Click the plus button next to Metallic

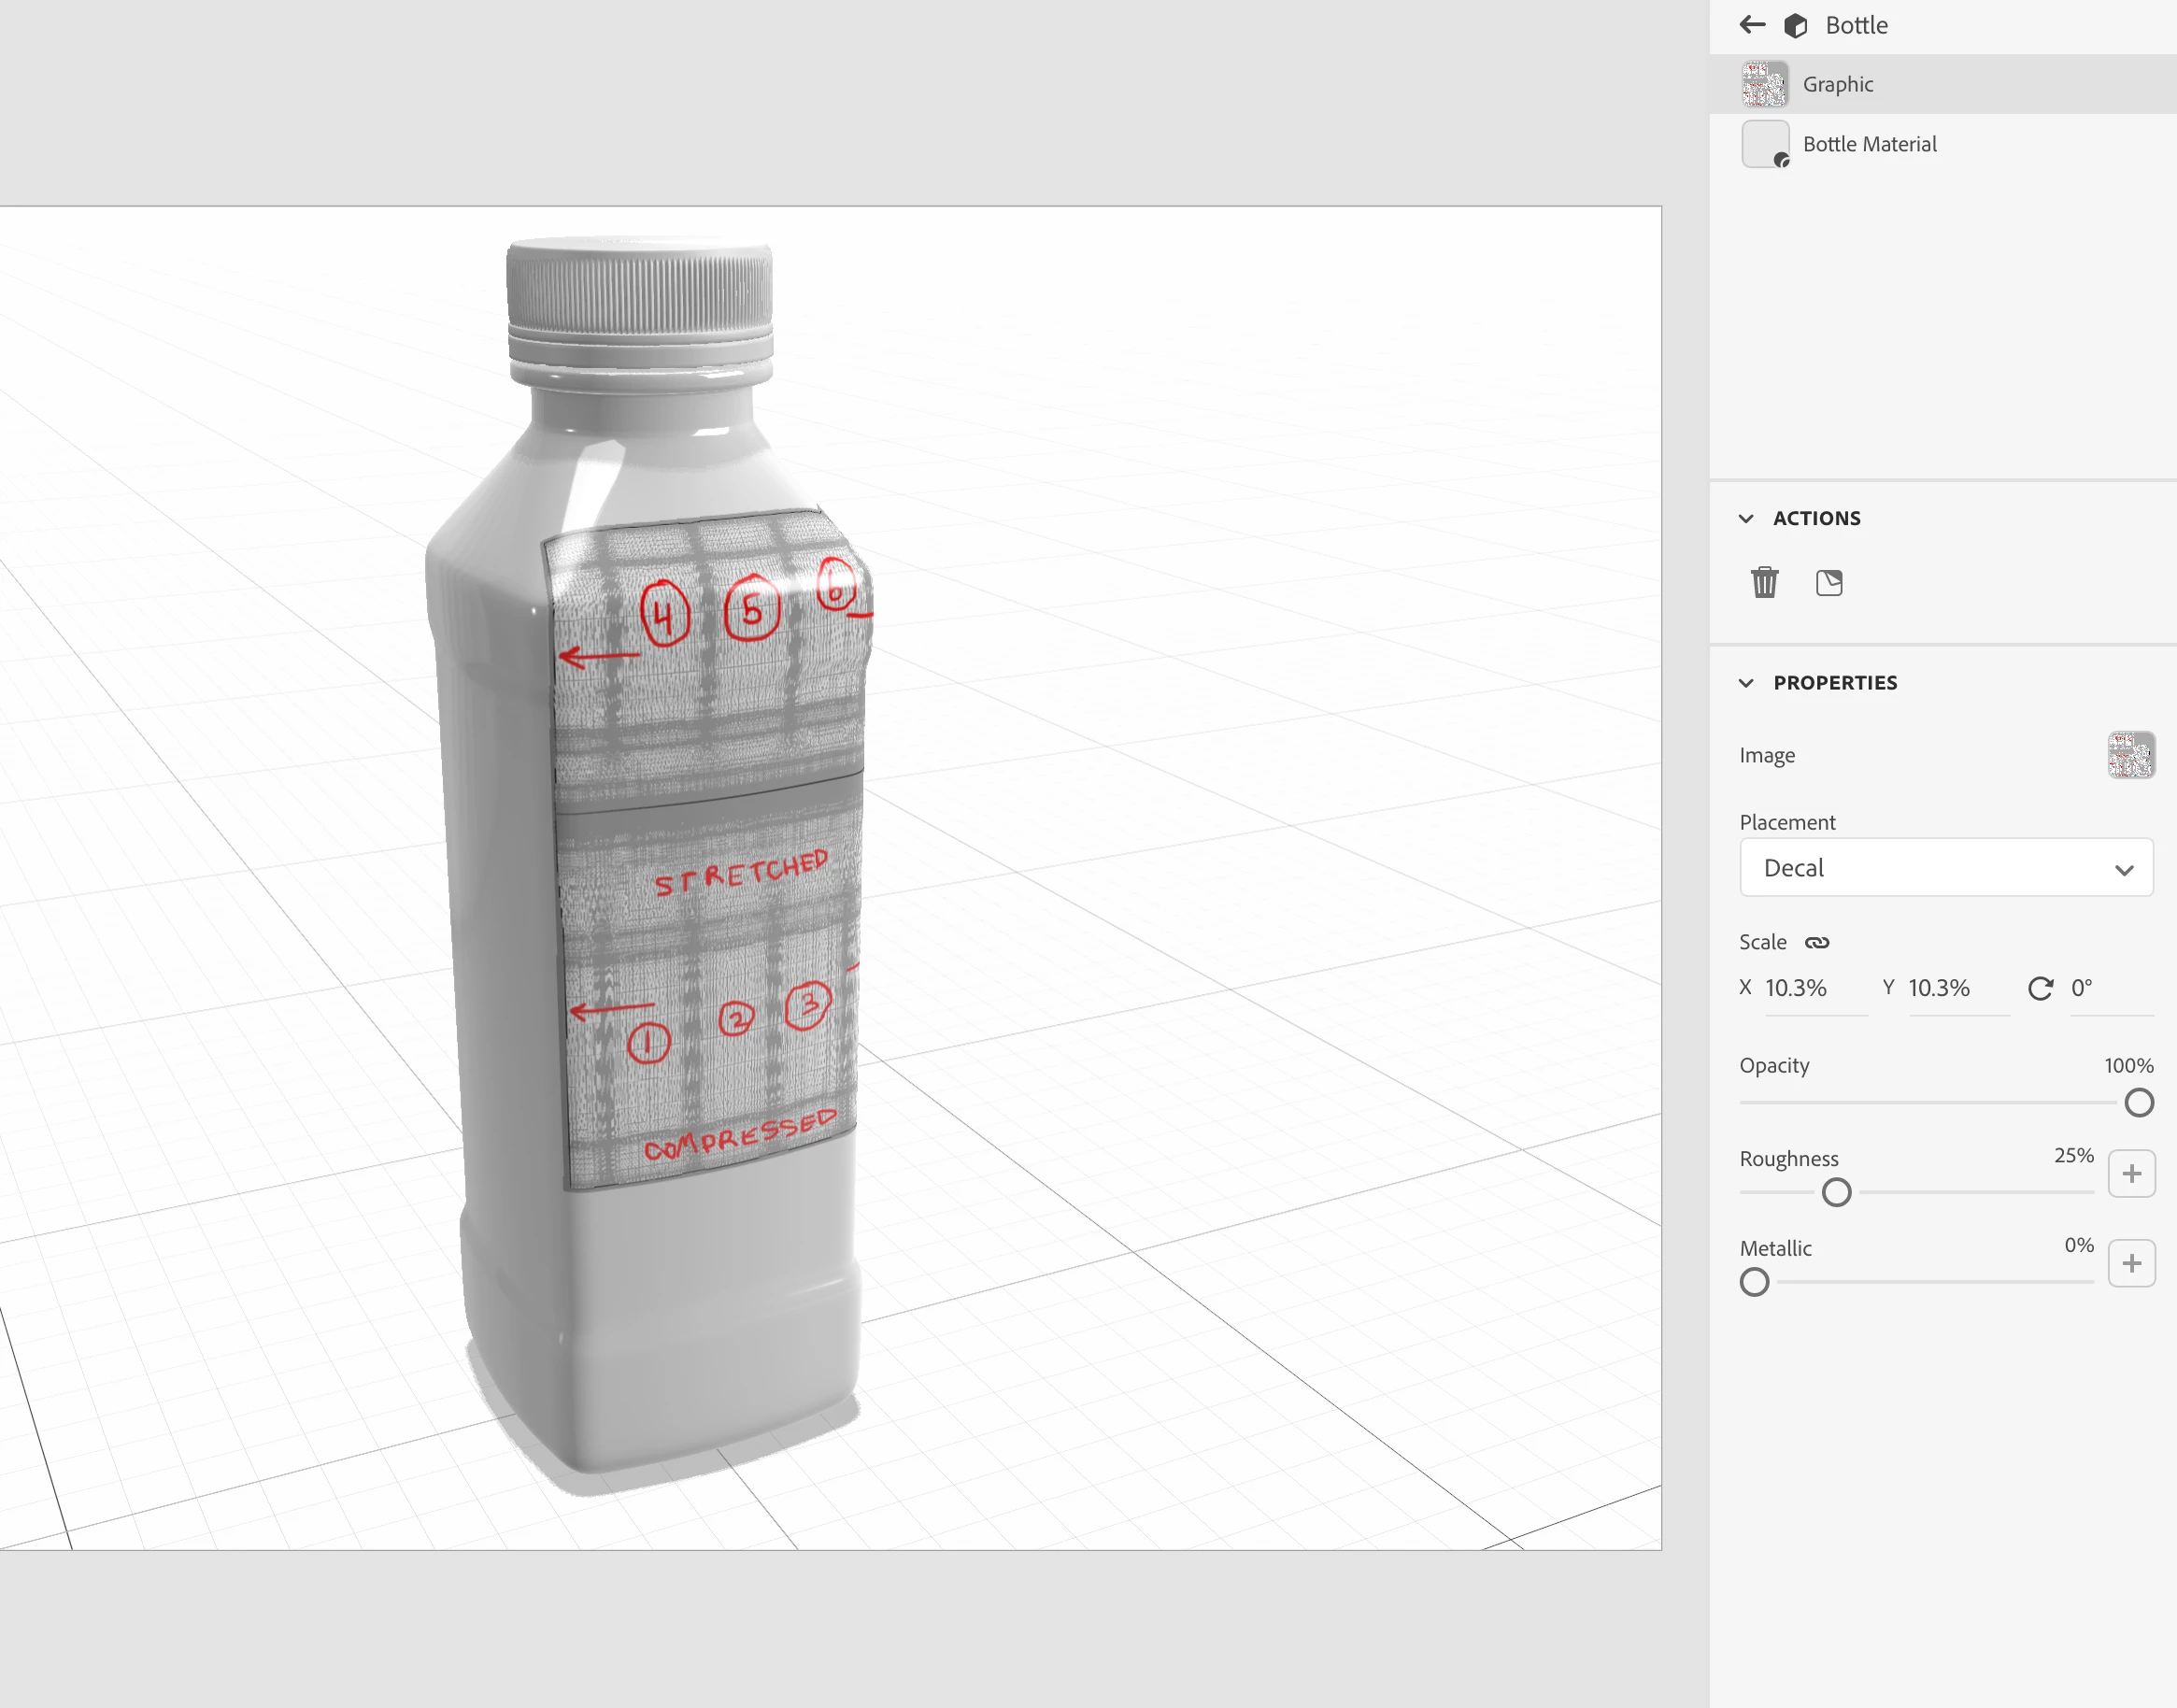coord(2131,1263)
